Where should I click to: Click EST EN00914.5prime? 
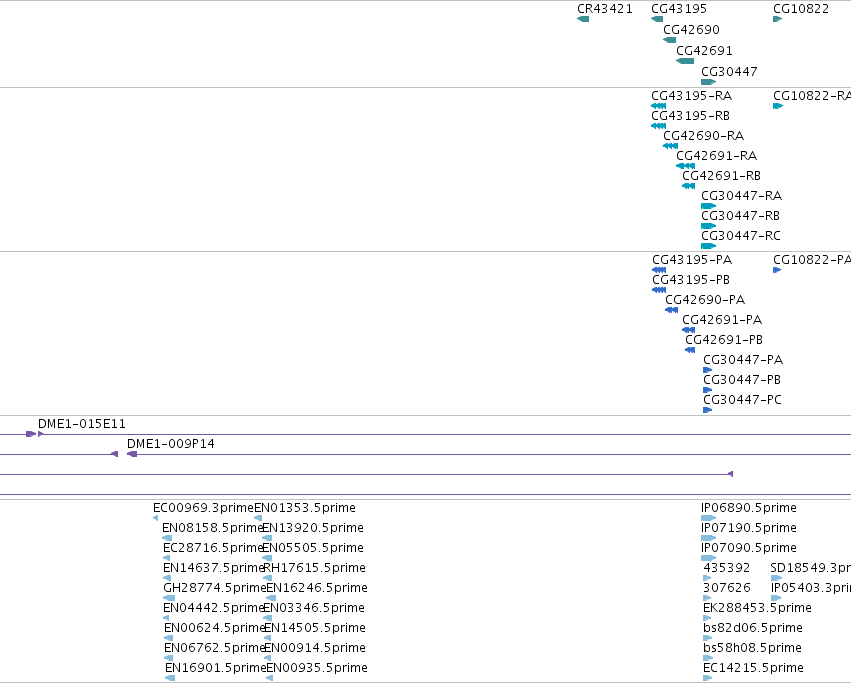(x=315, y=648)
